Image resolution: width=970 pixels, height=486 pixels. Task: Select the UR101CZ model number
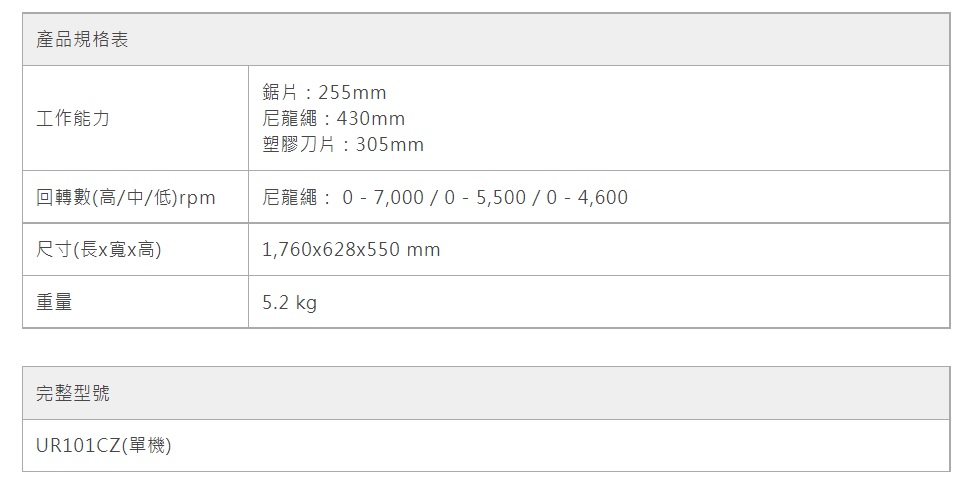point(77,446)
